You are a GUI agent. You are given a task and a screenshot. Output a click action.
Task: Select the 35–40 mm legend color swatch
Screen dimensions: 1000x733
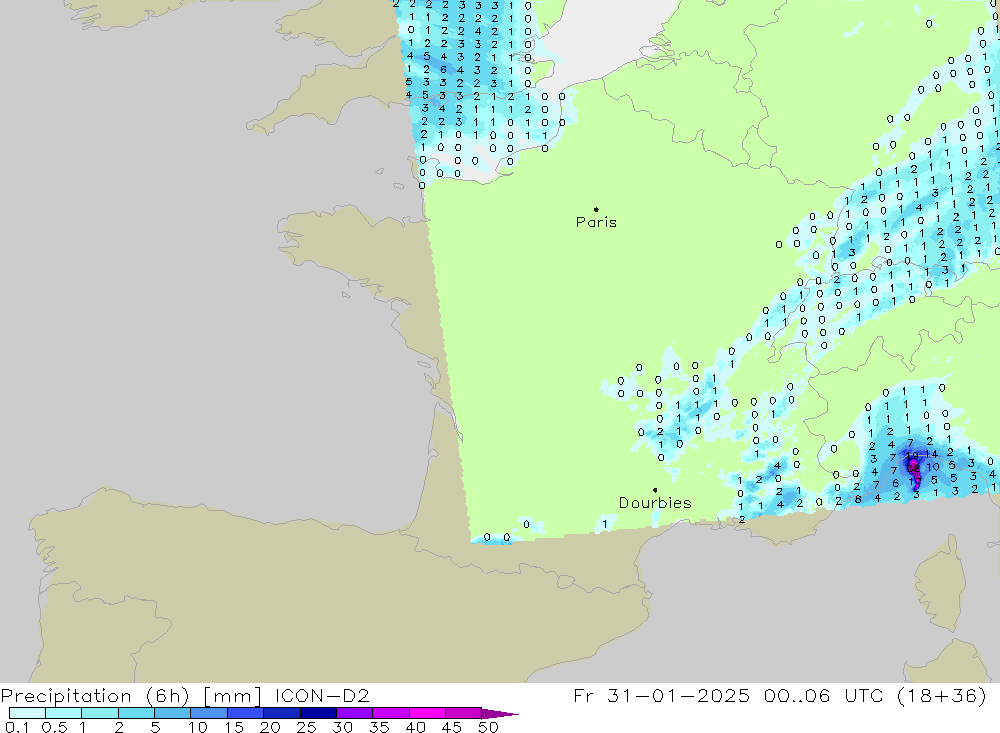pyautogui.click(x=390, y=713)
